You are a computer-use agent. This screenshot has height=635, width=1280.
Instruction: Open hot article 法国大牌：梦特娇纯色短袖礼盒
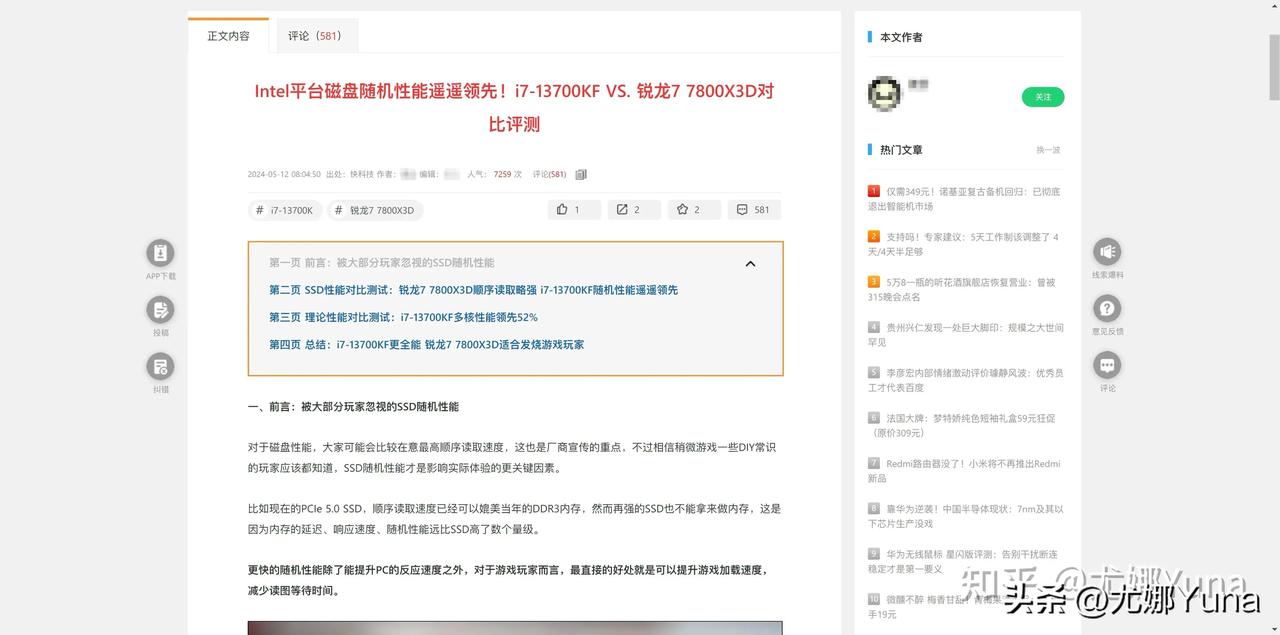click(x=964, y=425)
